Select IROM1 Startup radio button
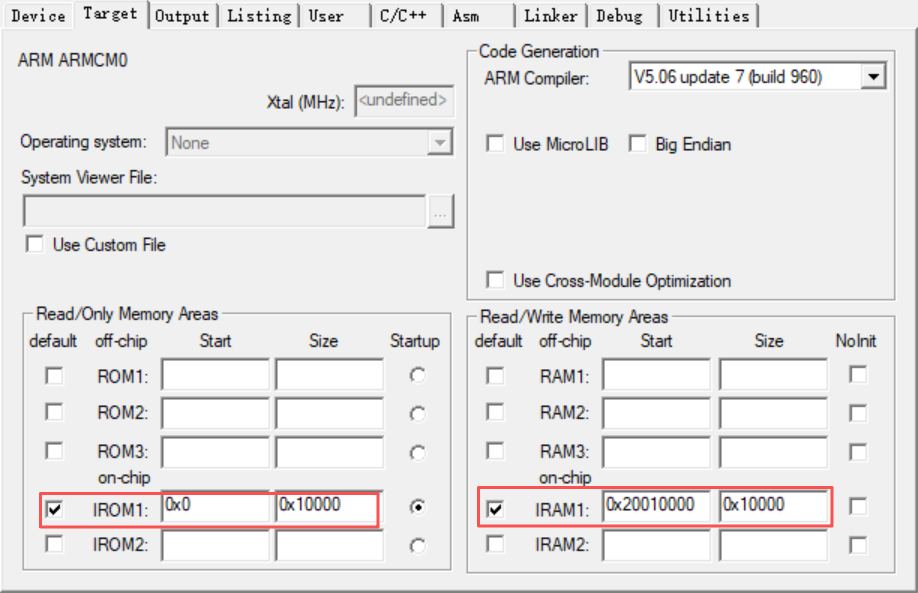 coord(417,507)
